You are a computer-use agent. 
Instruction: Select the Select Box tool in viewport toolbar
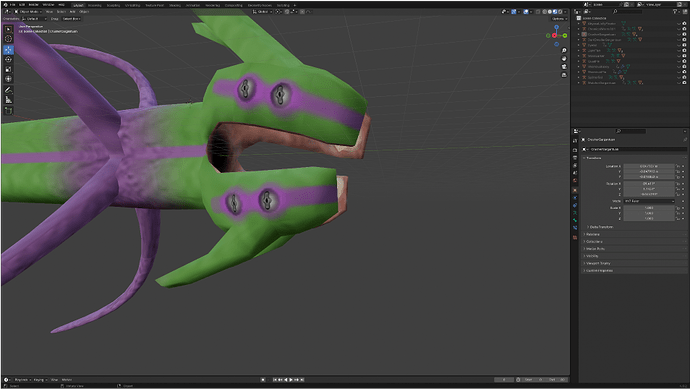tap(8, 29)
